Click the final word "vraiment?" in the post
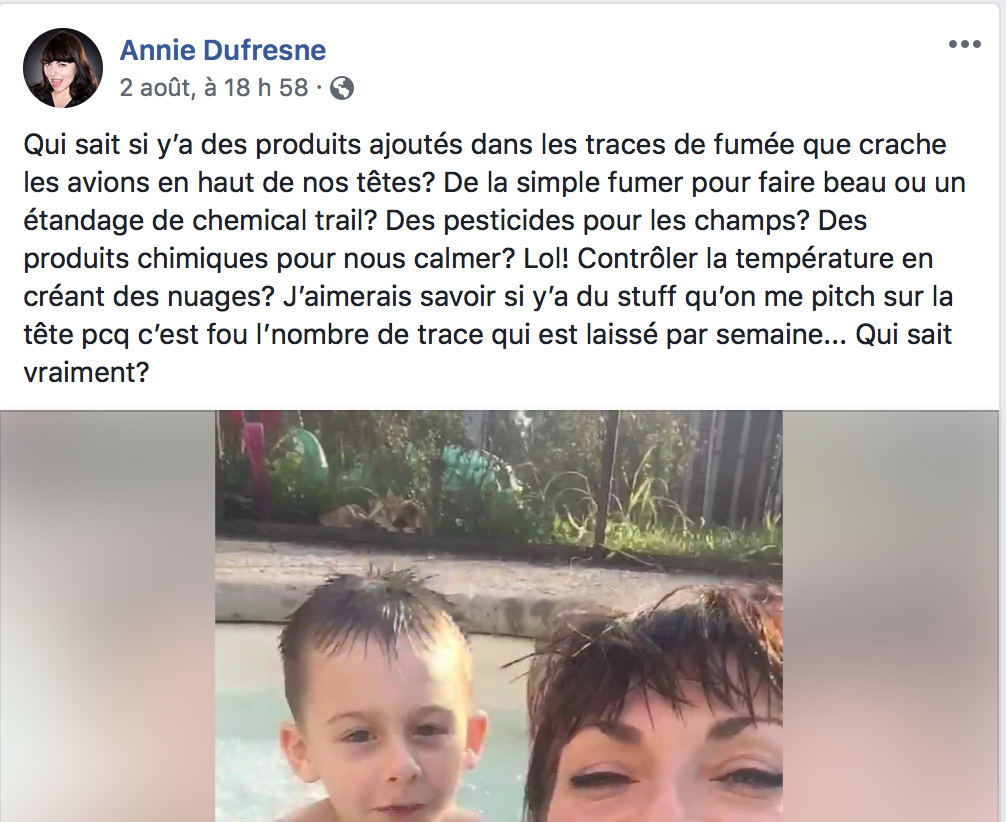The height and width of the screenshot is (822, 1006). [x=87, y=372]
